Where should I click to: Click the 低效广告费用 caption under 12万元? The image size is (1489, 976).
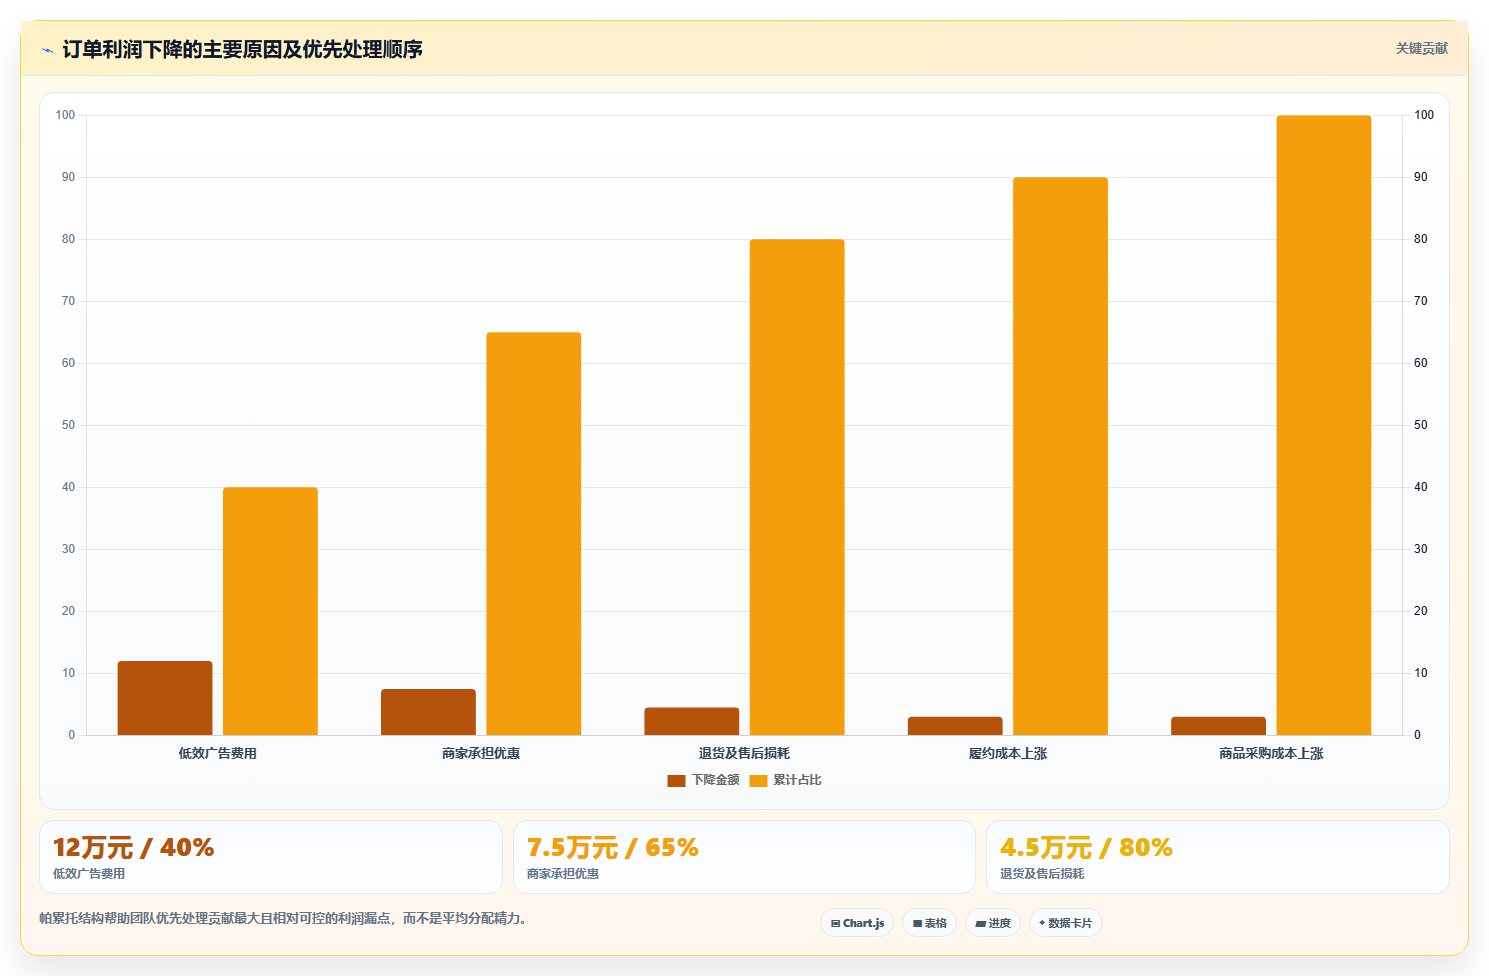pos(89,874)
